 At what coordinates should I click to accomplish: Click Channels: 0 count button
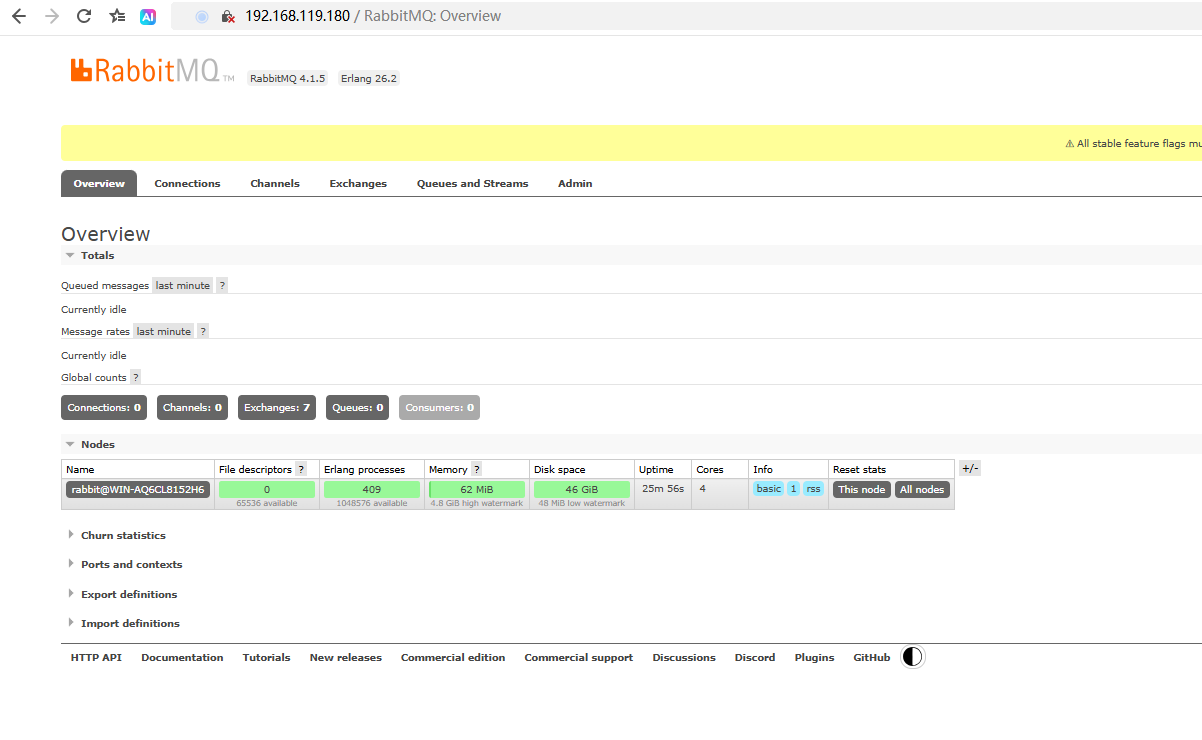pyautogui.click(x=192, y=408)
